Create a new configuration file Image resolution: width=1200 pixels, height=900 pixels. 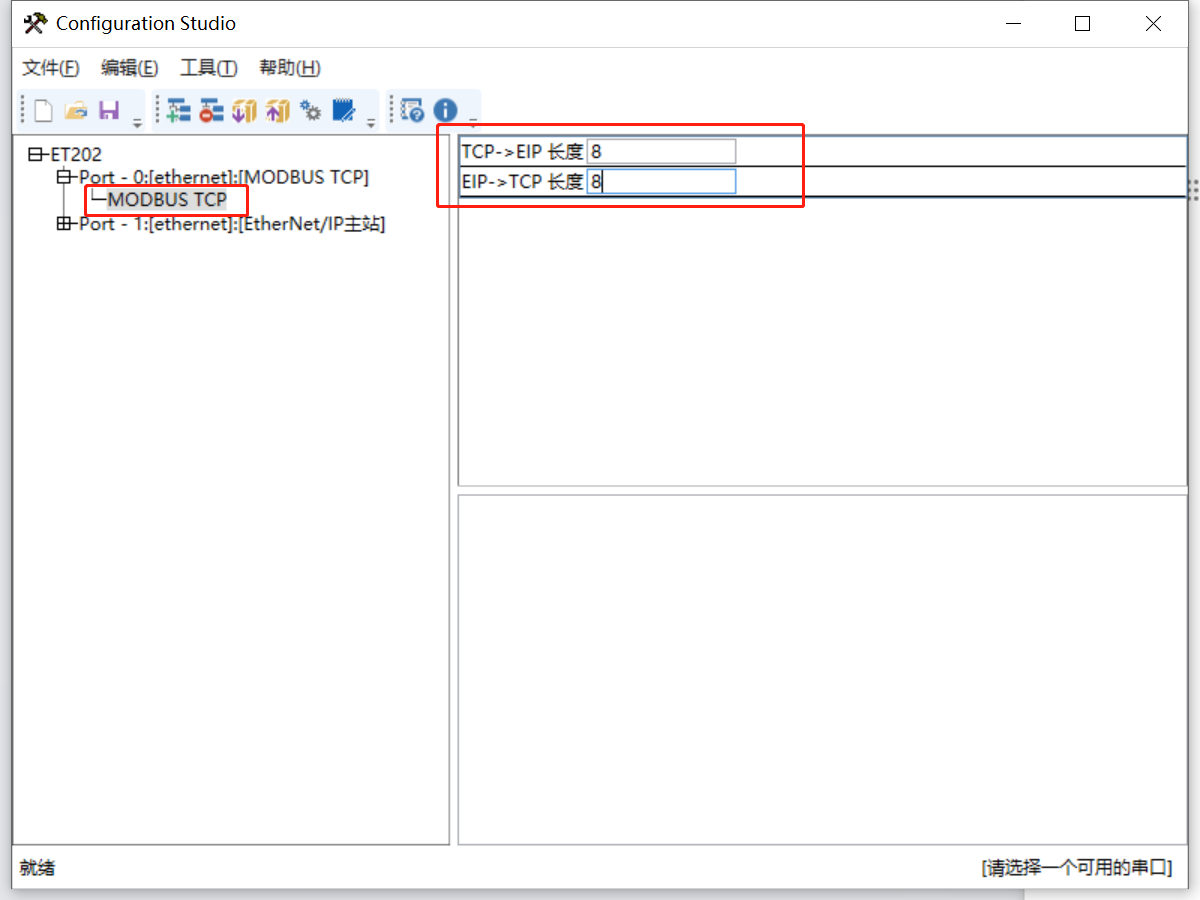click(x=43, y=111)
